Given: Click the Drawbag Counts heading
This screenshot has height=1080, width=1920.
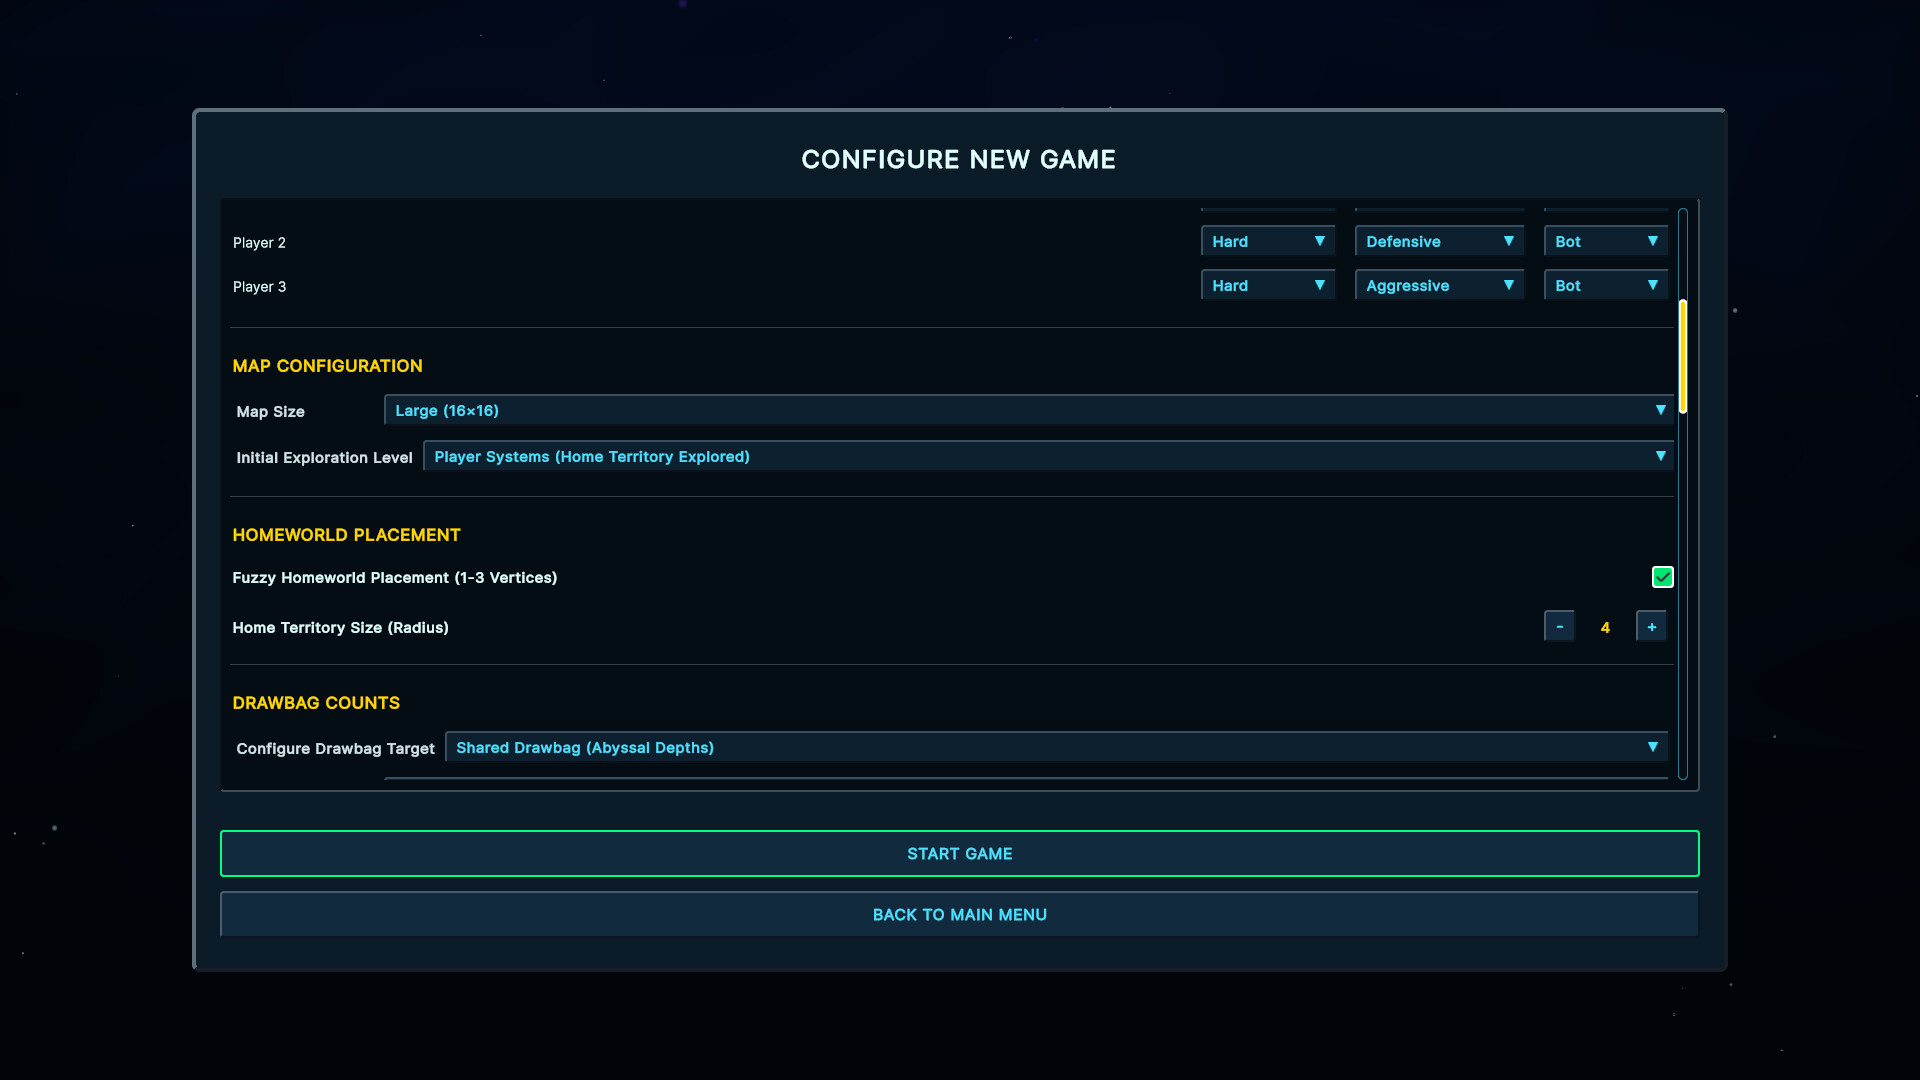Looking at the screenshot, I should (316, 703).
